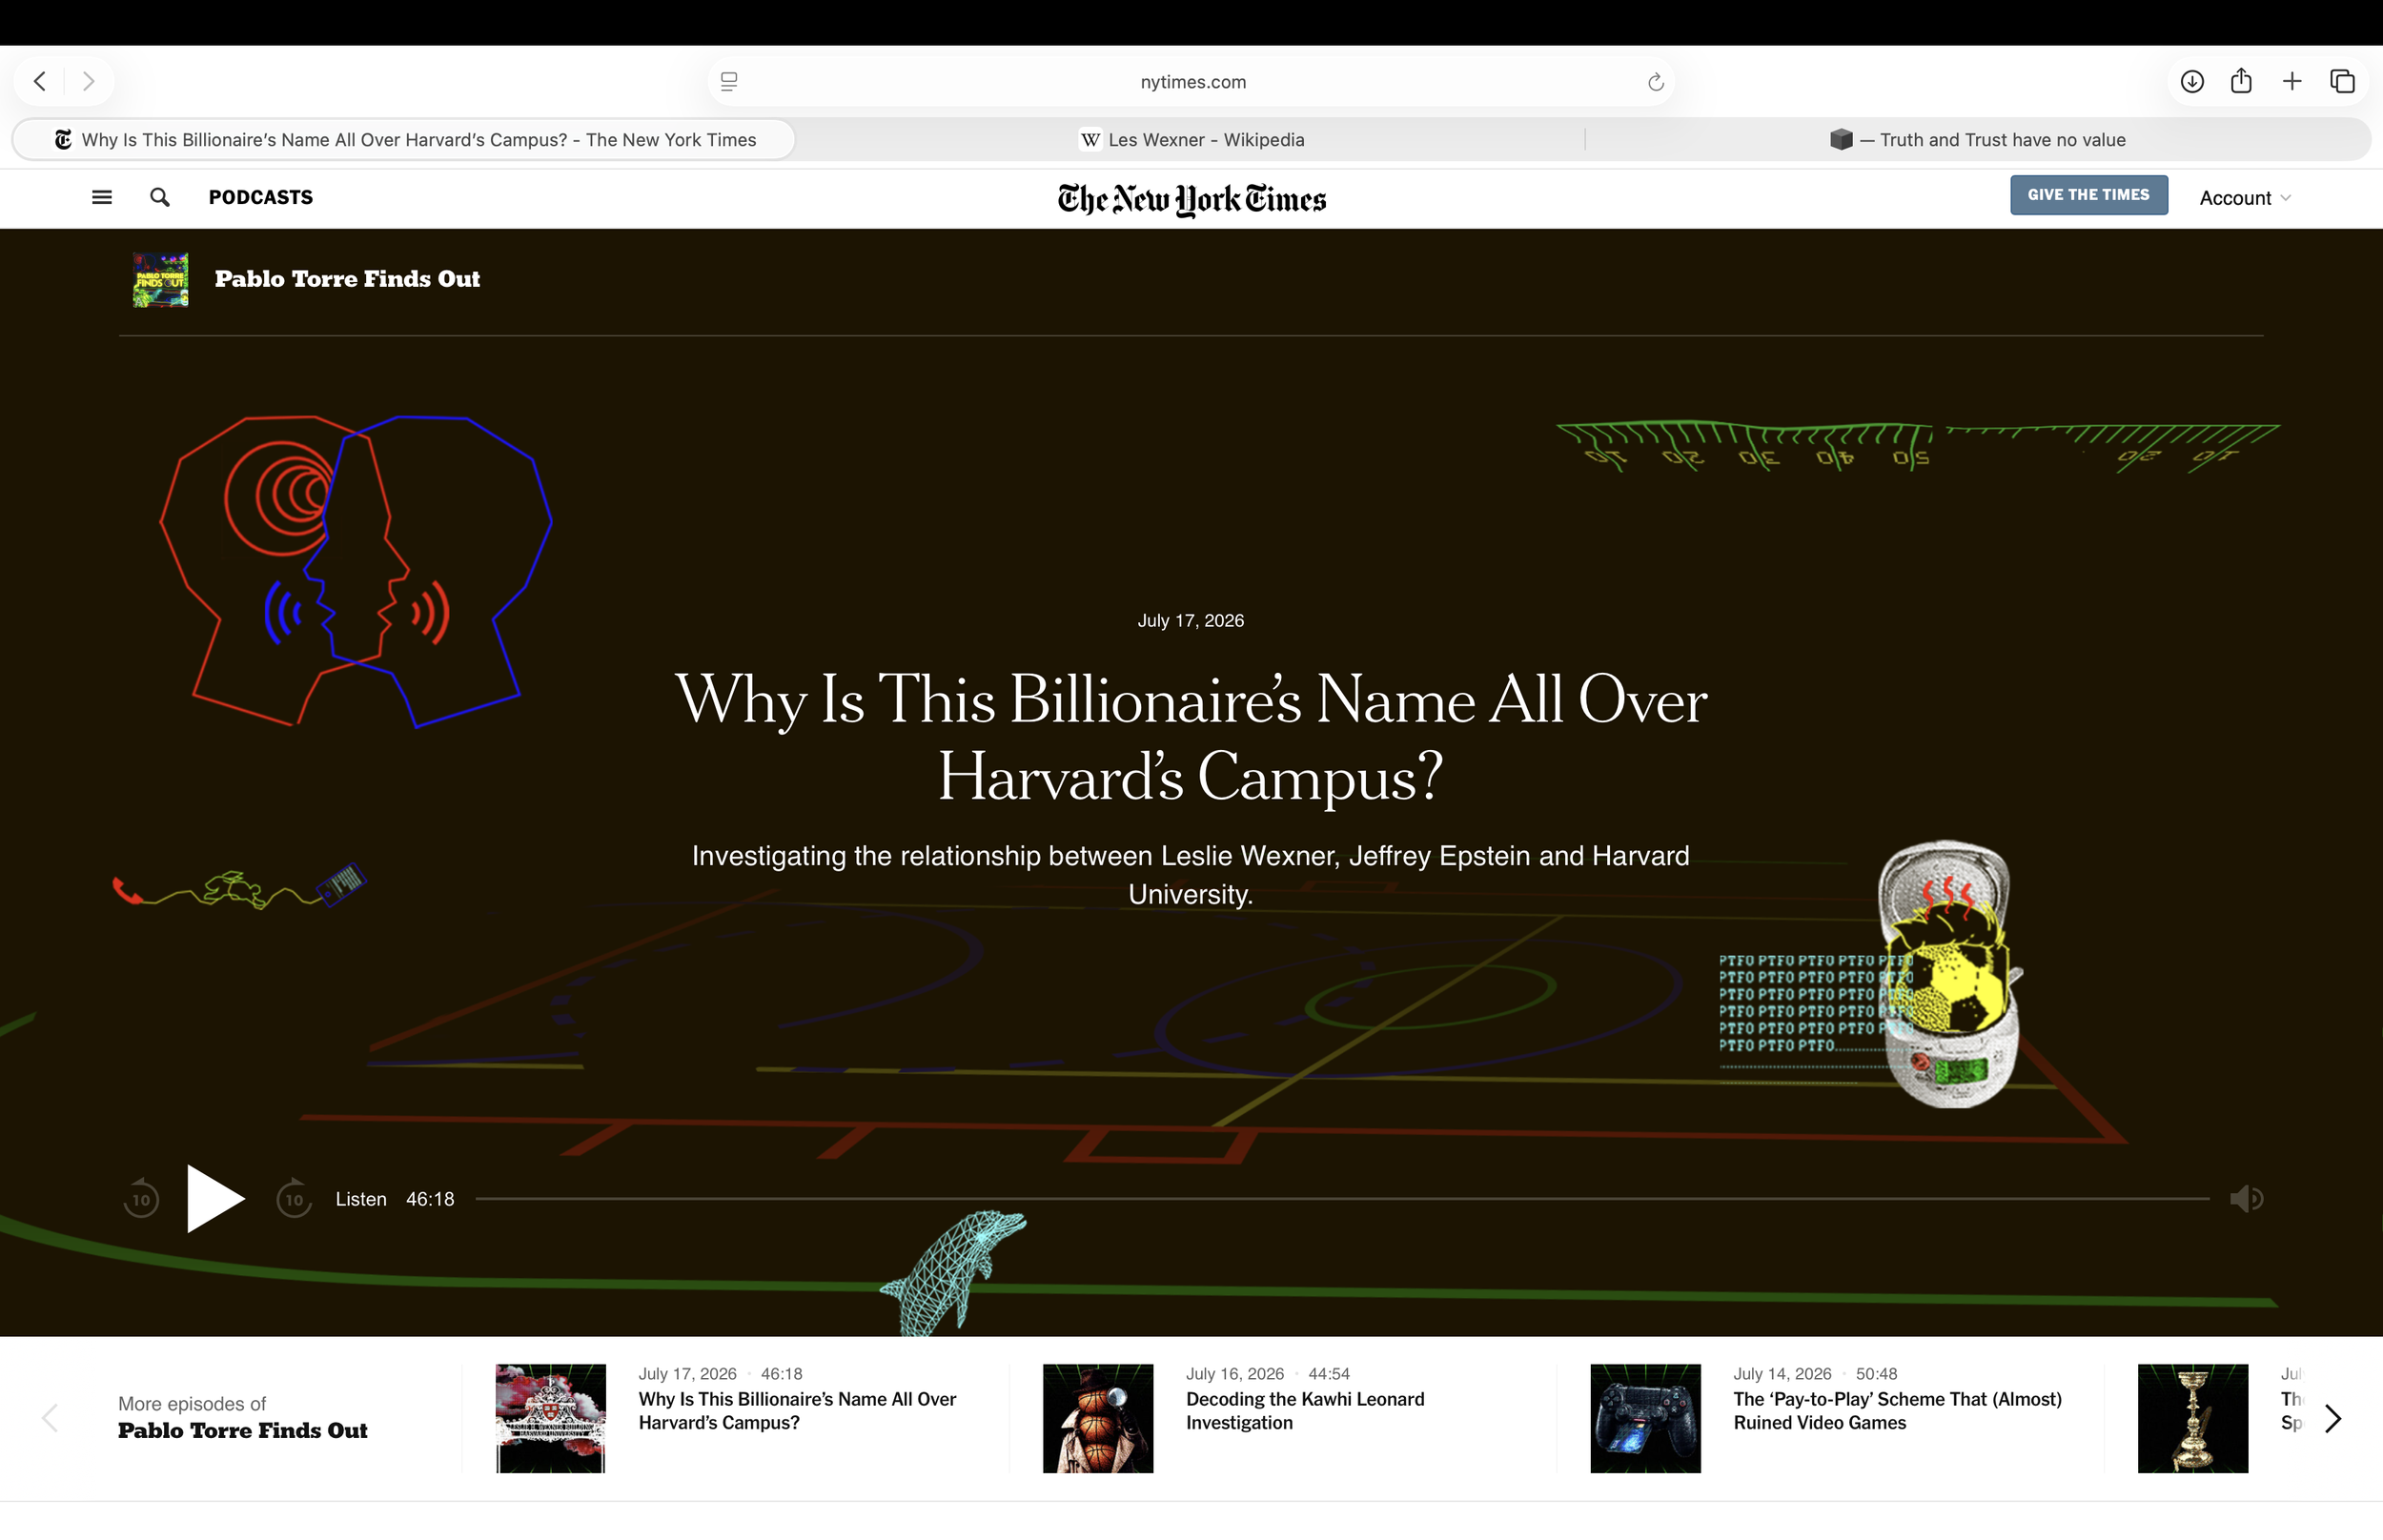
Task: Click the Kawhi Leonard detective episode thumbnail
Action: pyautogui.click(x=1098, y=1418)
